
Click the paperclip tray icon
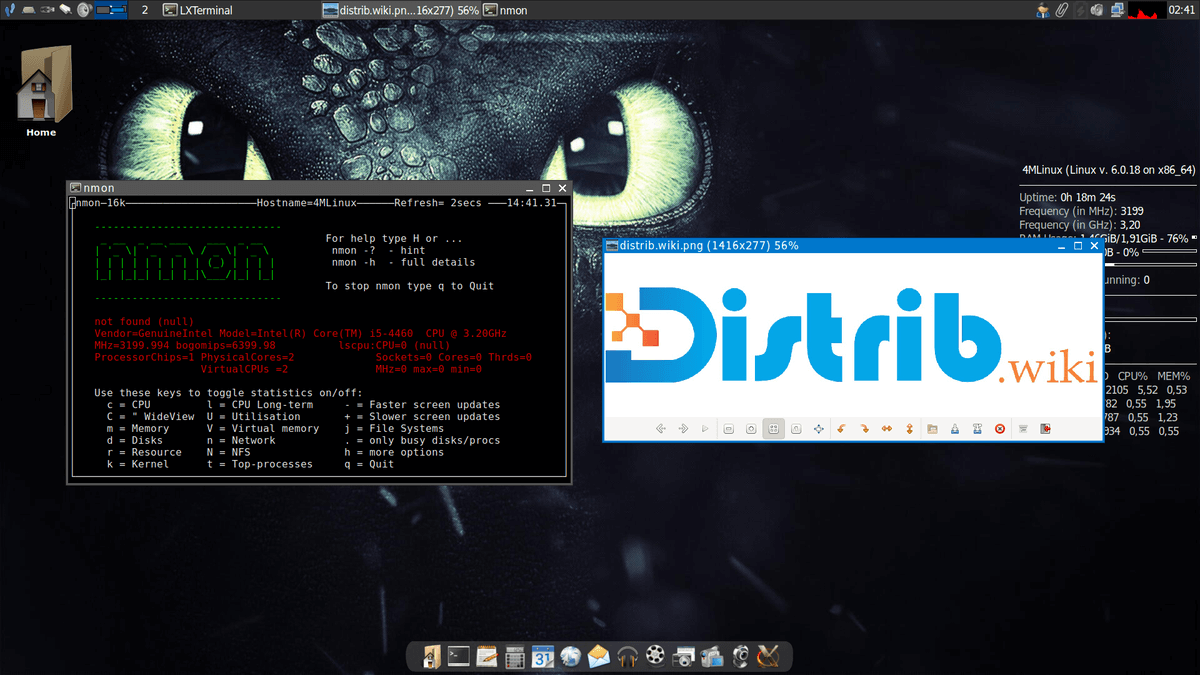pyautogui.click(x=1061, y=10)
